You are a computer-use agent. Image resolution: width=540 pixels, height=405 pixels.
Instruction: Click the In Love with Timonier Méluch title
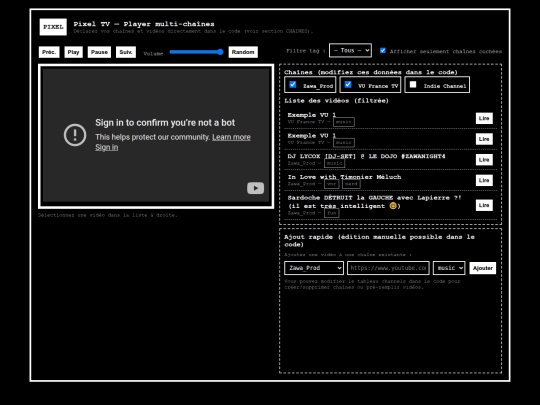click(344, 177)
